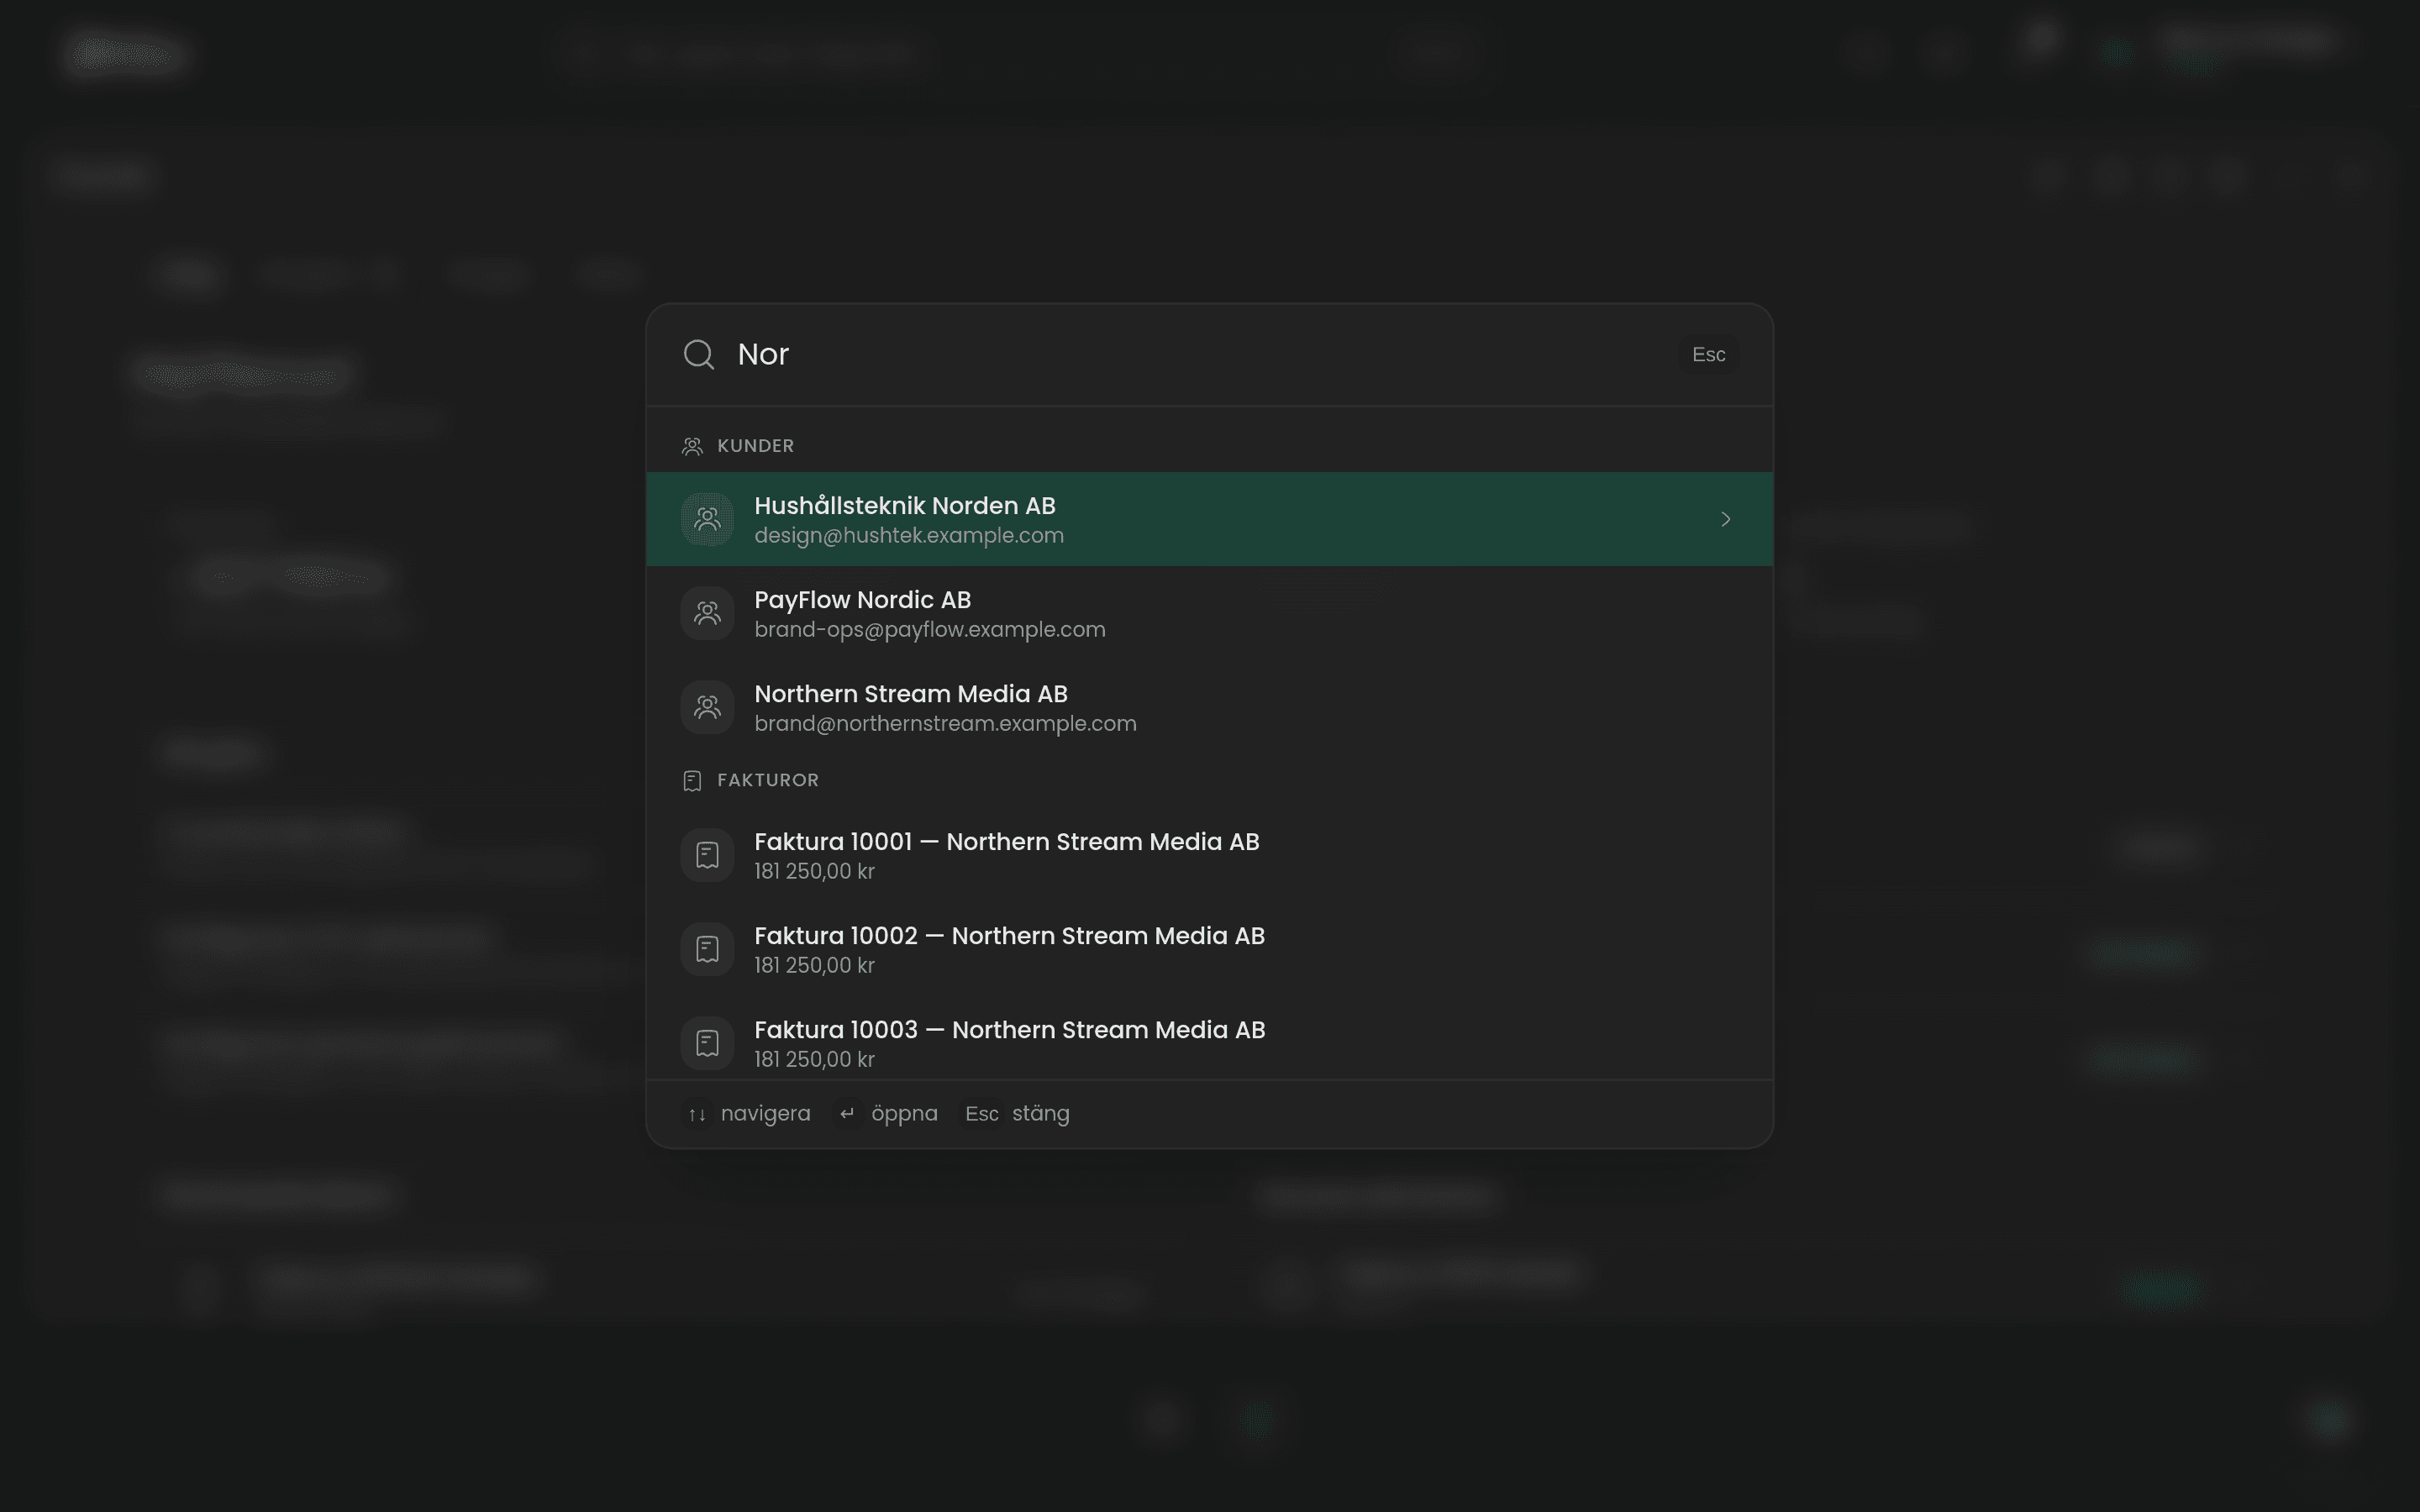
Task: Click the Fakturor section header icon
Action: coord(692,780)
